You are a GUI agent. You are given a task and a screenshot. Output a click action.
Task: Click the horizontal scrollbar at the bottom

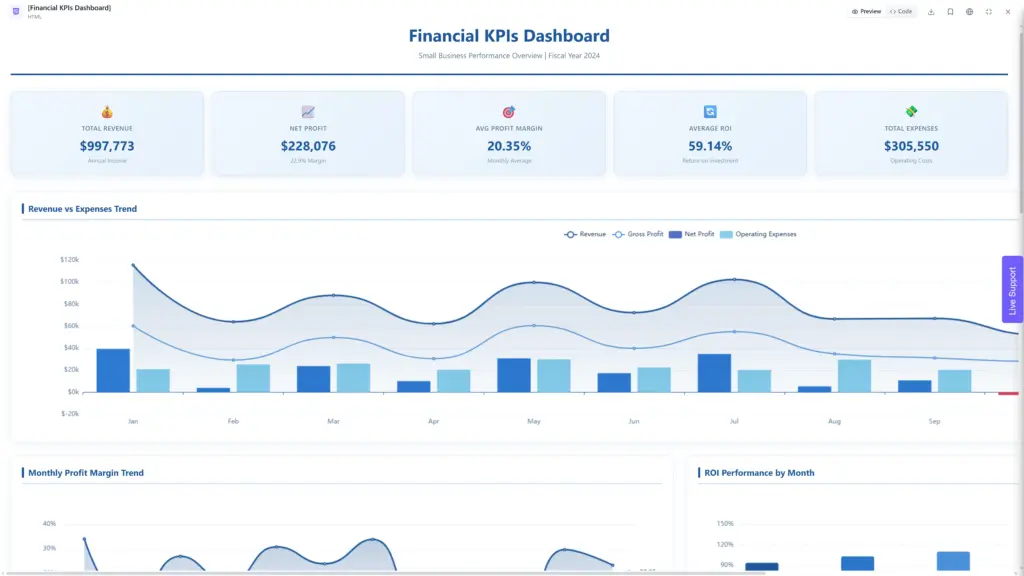(x=383, y=573)
